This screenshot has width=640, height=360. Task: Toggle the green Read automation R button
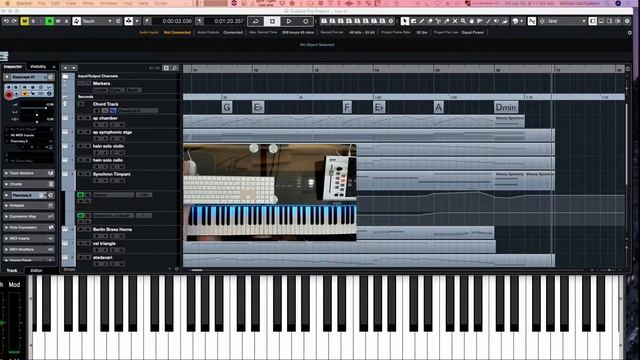pos(49,21)
